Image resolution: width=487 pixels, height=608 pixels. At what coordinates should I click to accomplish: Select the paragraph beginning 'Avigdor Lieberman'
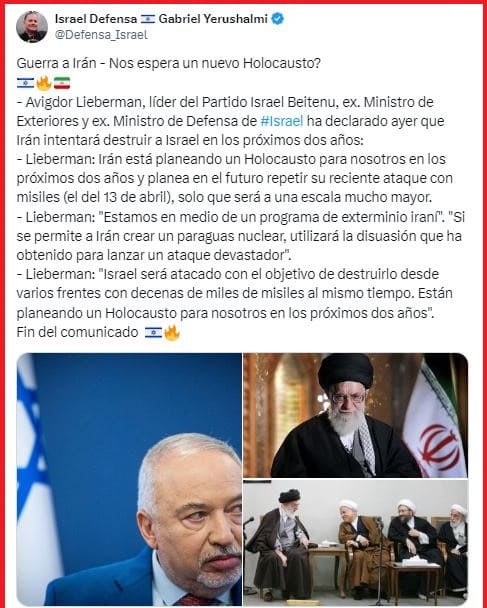pos(230,121)
